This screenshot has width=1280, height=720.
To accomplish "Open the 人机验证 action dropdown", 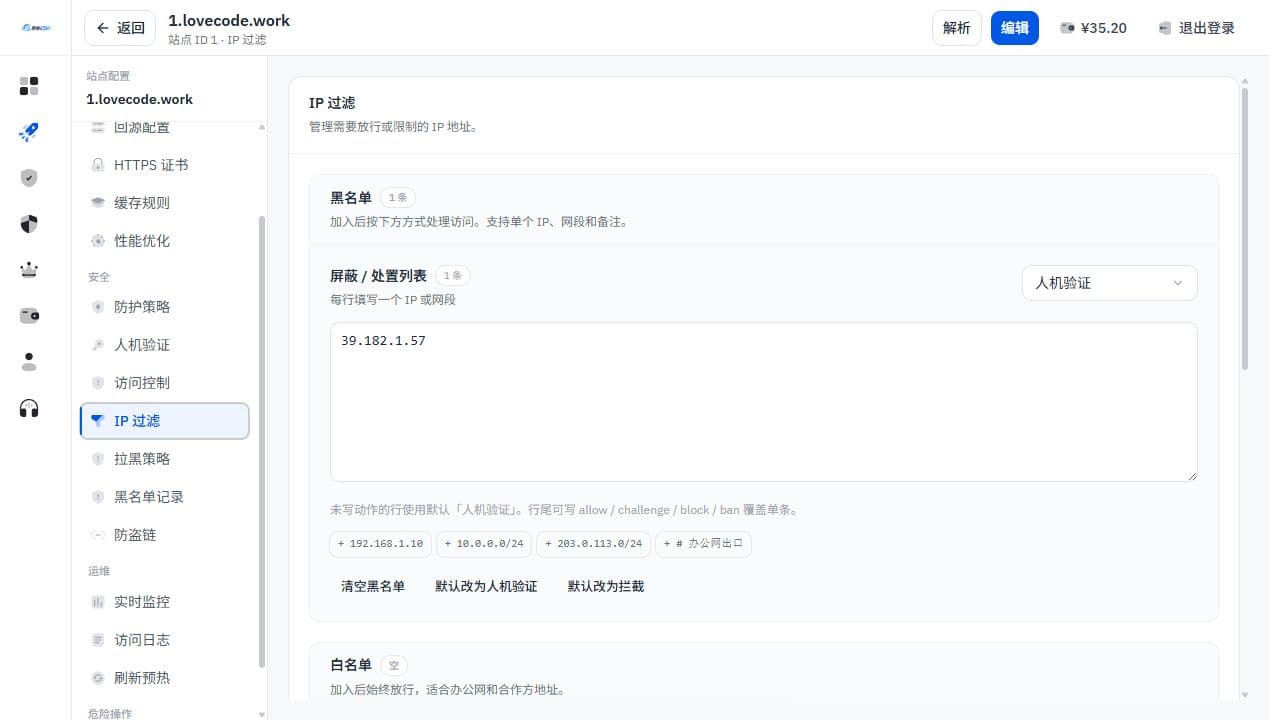I will [x=1109, y=283].
